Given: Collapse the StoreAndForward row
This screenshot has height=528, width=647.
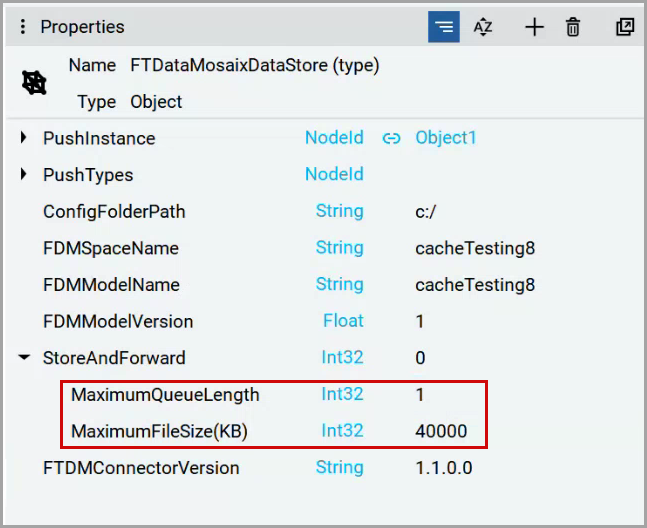Looking at the screenshot, I should point(24,357).
